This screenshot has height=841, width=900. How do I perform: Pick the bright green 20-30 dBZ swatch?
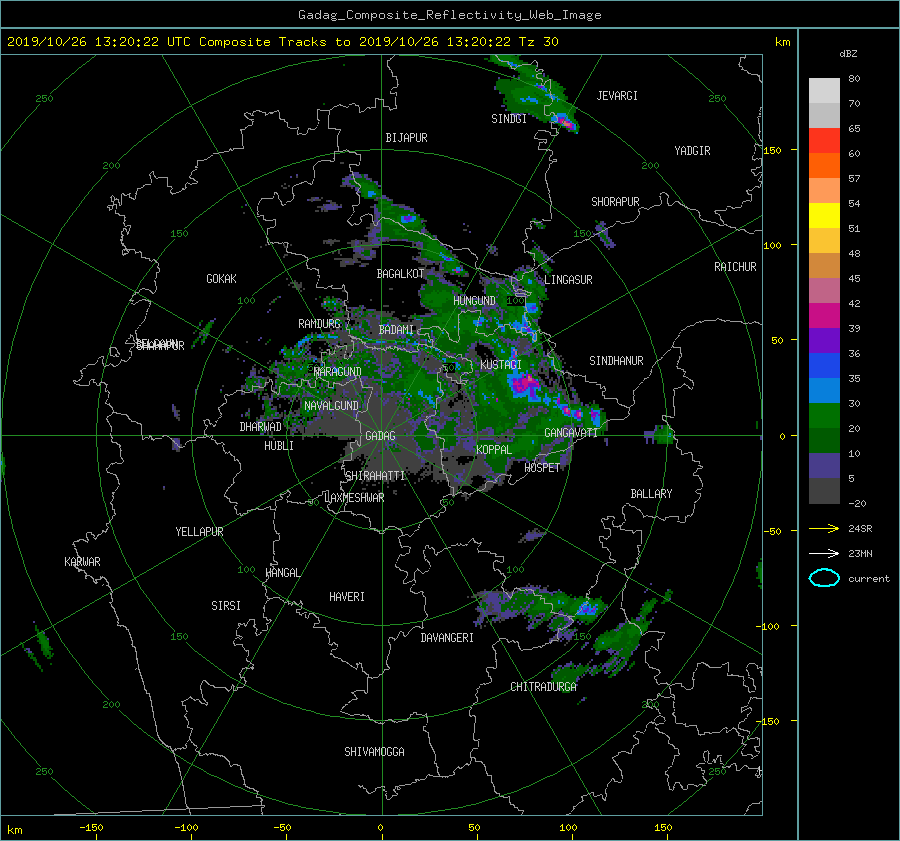coord(824,416)
